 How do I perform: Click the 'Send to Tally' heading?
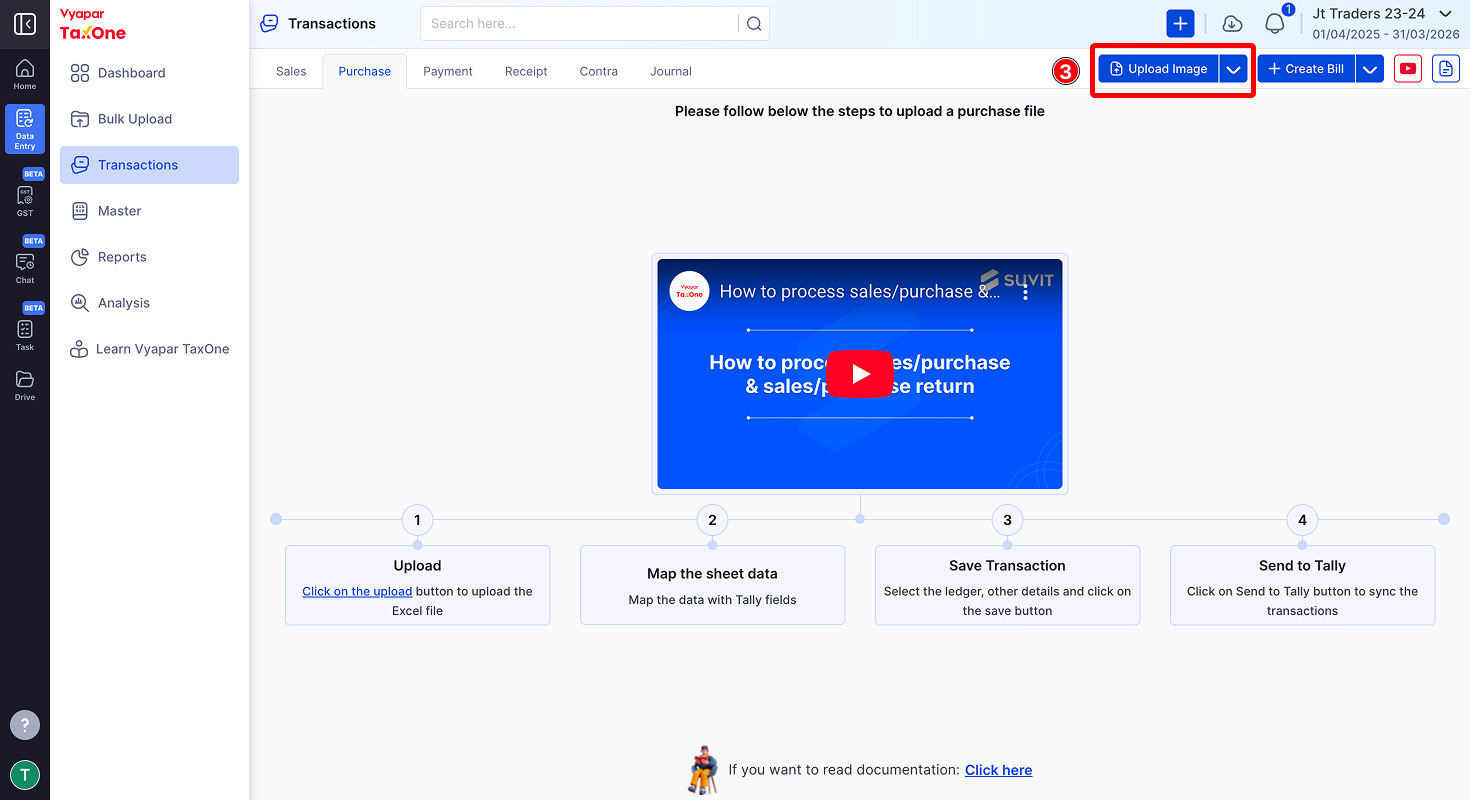pos(1302,566)
